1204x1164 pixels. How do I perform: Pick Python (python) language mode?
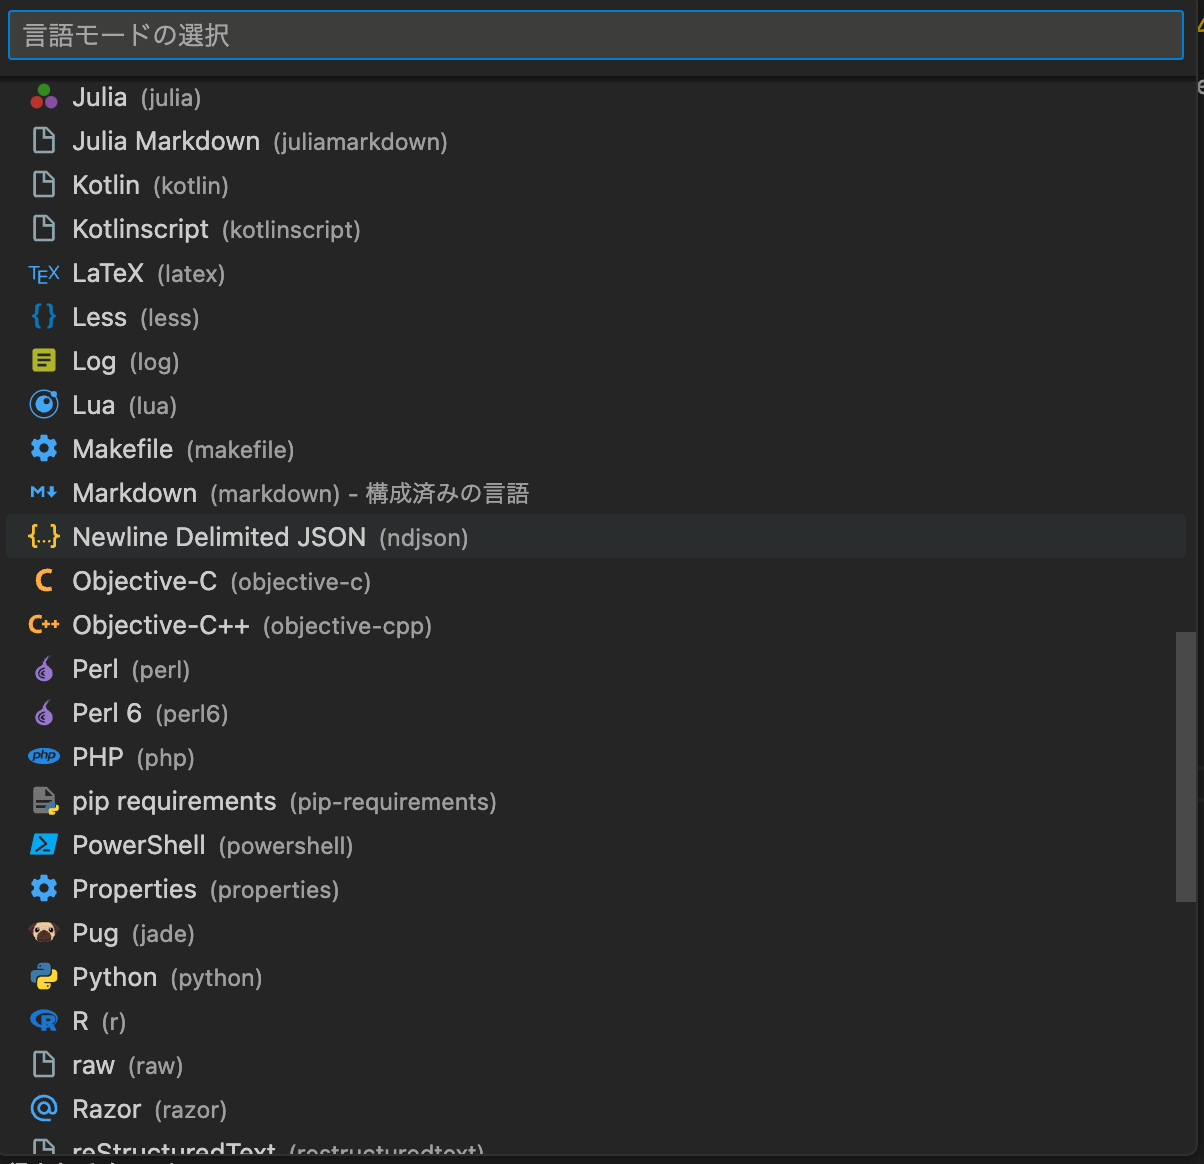[596, 977]
